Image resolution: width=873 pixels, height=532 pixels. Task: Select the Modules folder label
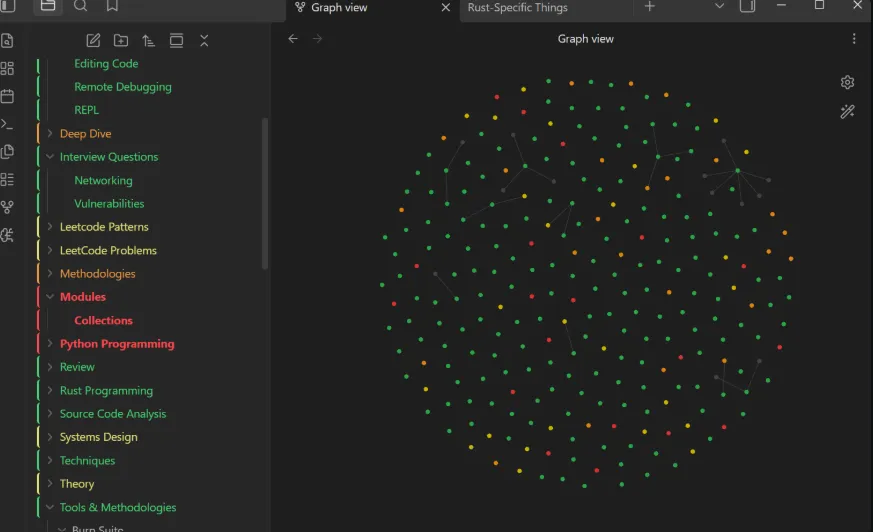(x=82, y=297)
